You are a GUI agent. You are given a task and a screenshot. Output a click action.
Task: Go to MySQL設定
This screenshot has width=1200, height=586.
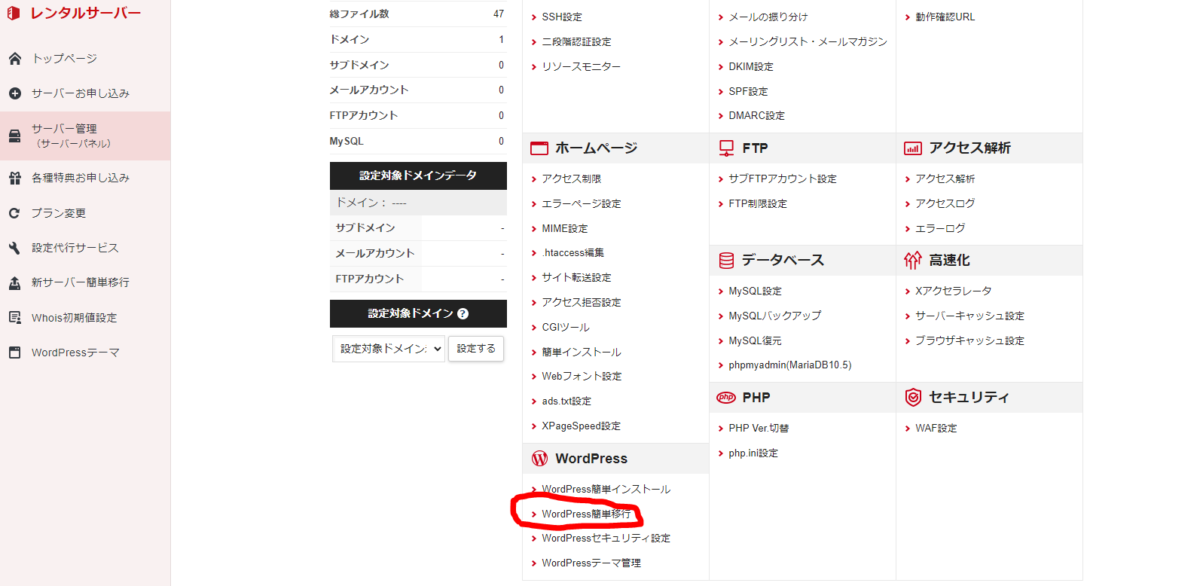755,291
